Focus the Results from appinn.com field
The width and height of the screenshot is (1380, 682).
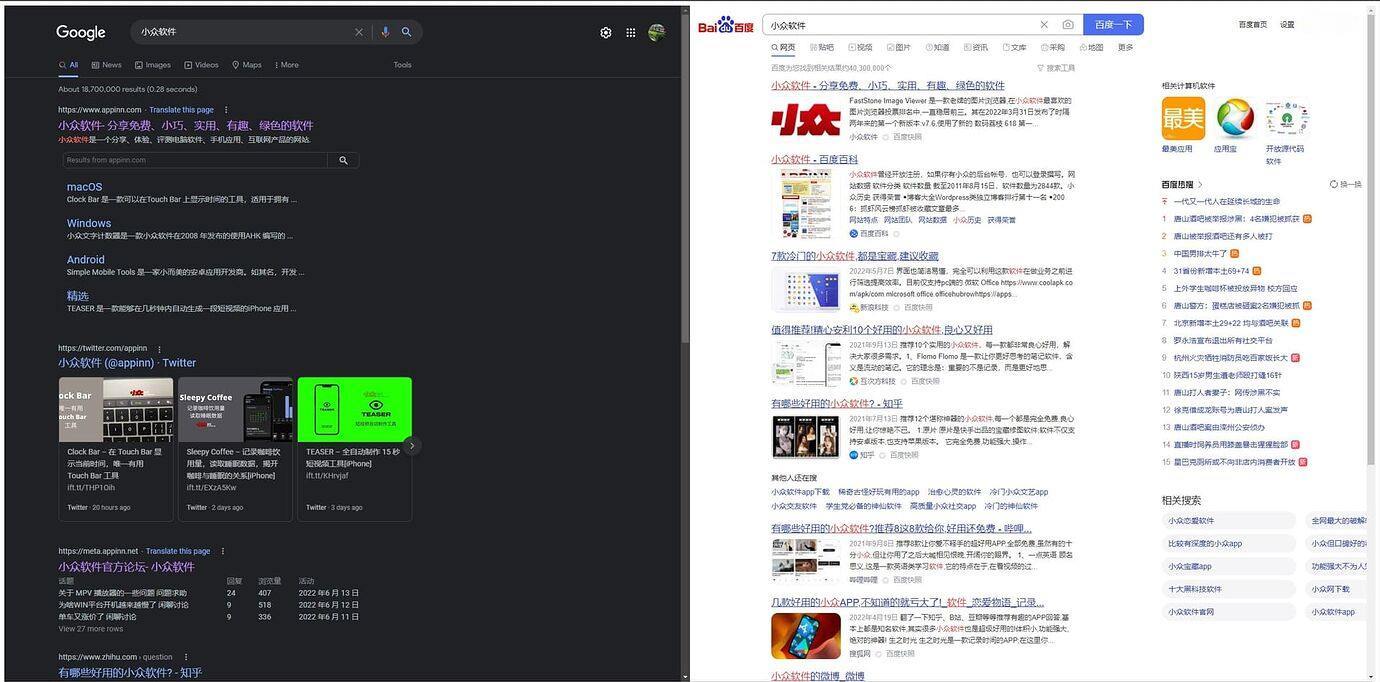pyautogui.click(x=195, y=160)
